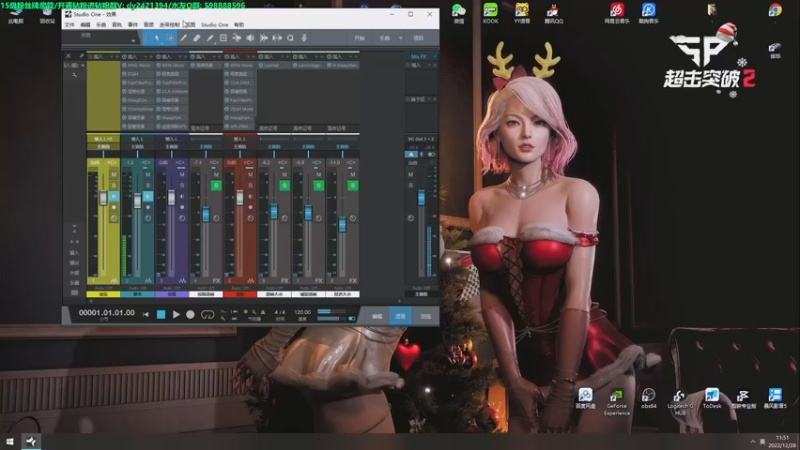Open the input selector on channel 1 strip
Screen dimensions: 800x450
click(103, 139)
